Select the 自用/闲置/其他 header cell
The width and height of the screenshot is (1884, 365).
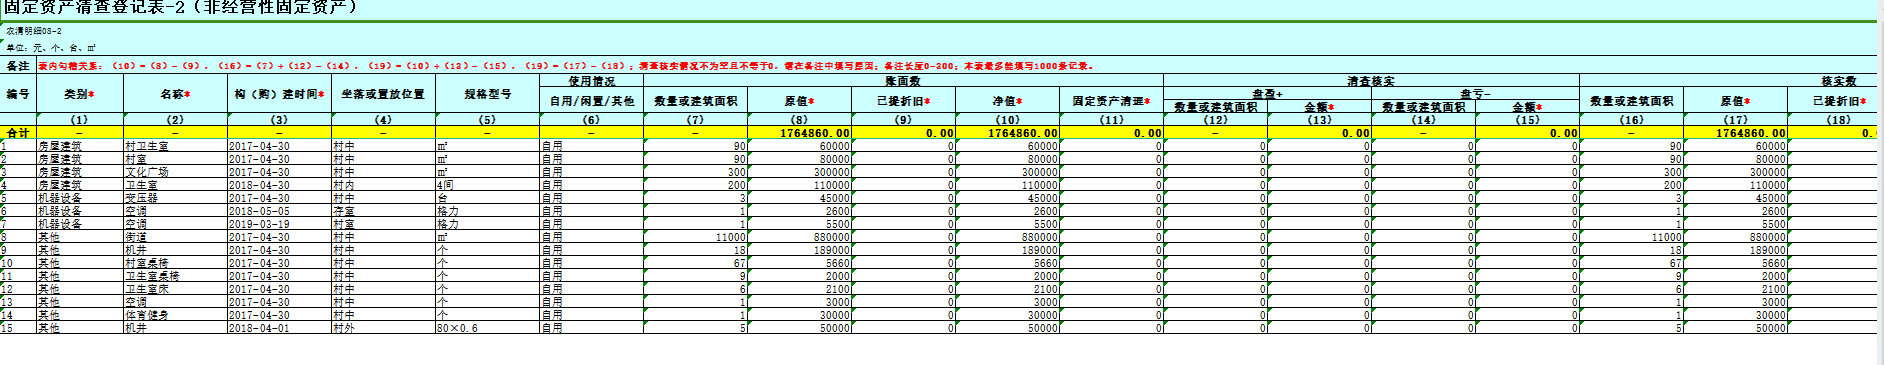[591, 101]
